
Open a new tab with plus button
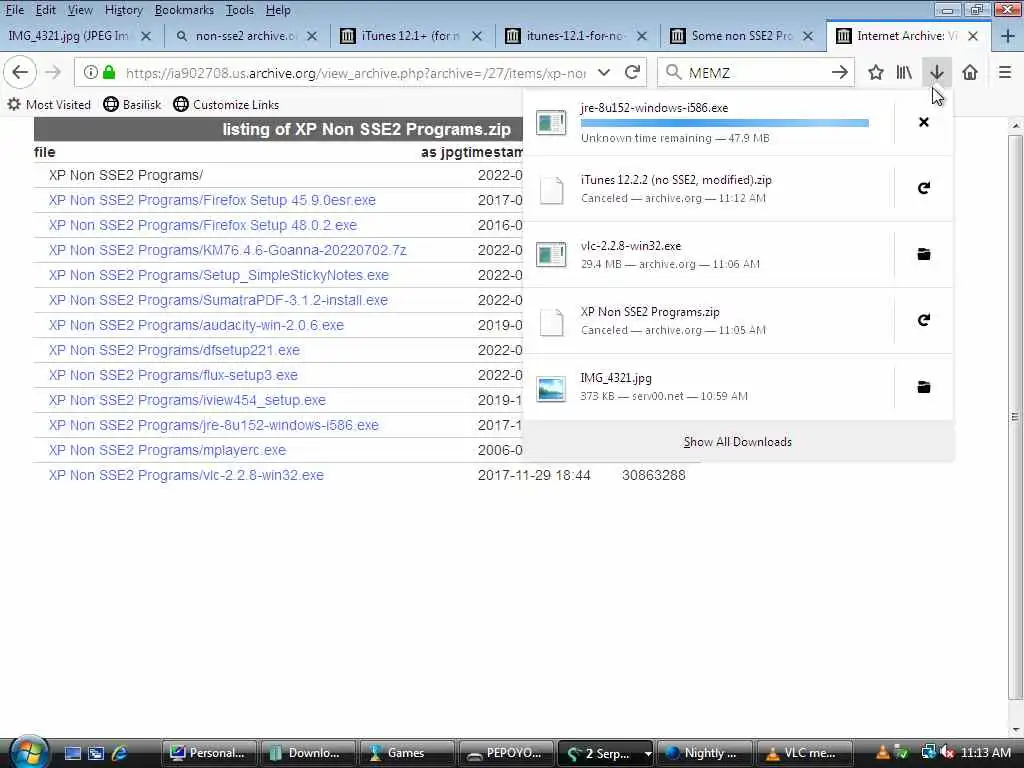pos(1008,36)
